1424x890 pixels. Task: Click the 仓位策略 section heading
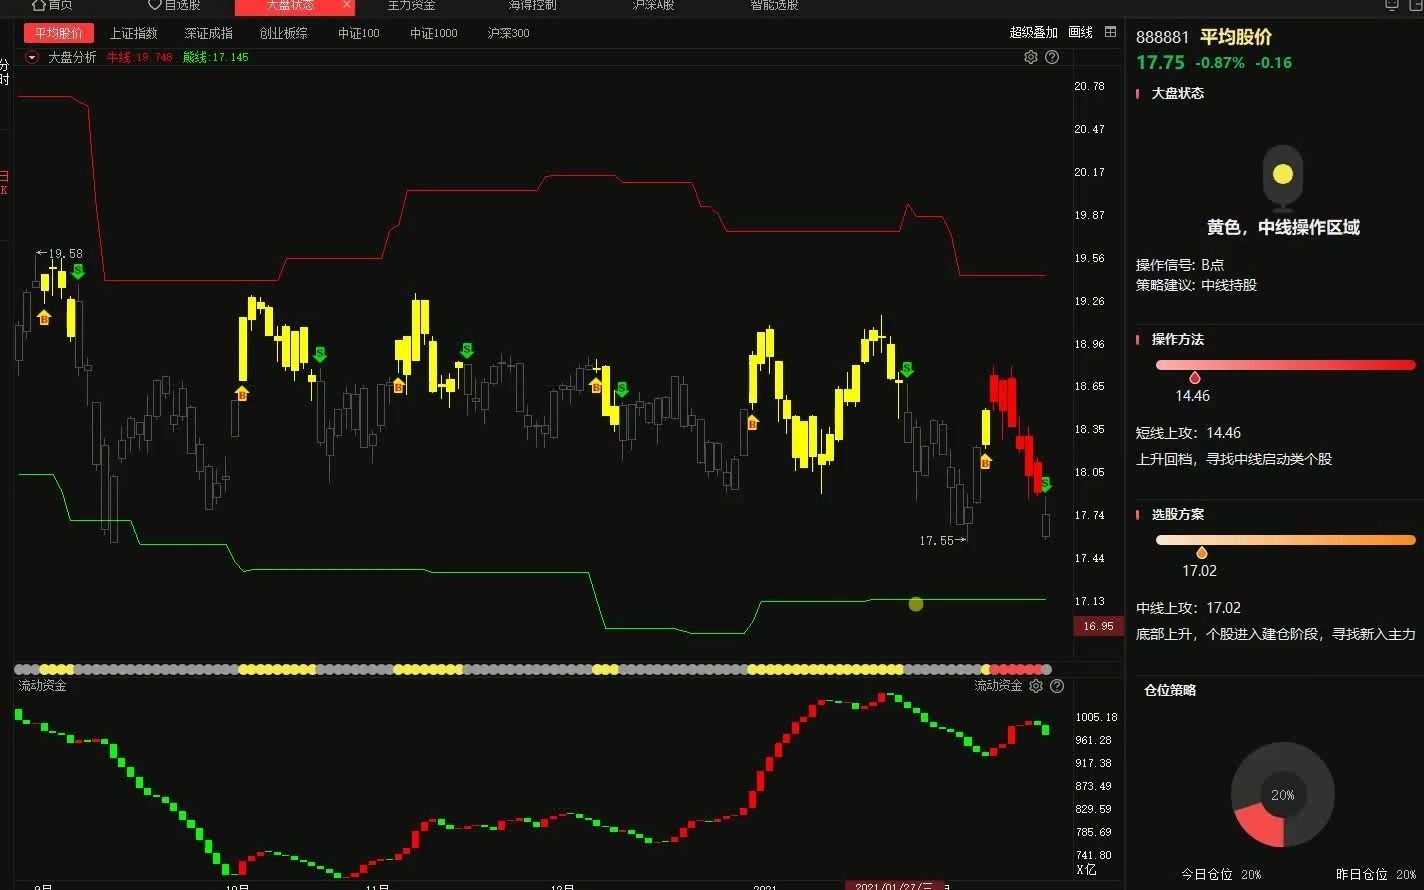tap(1170, 690)
